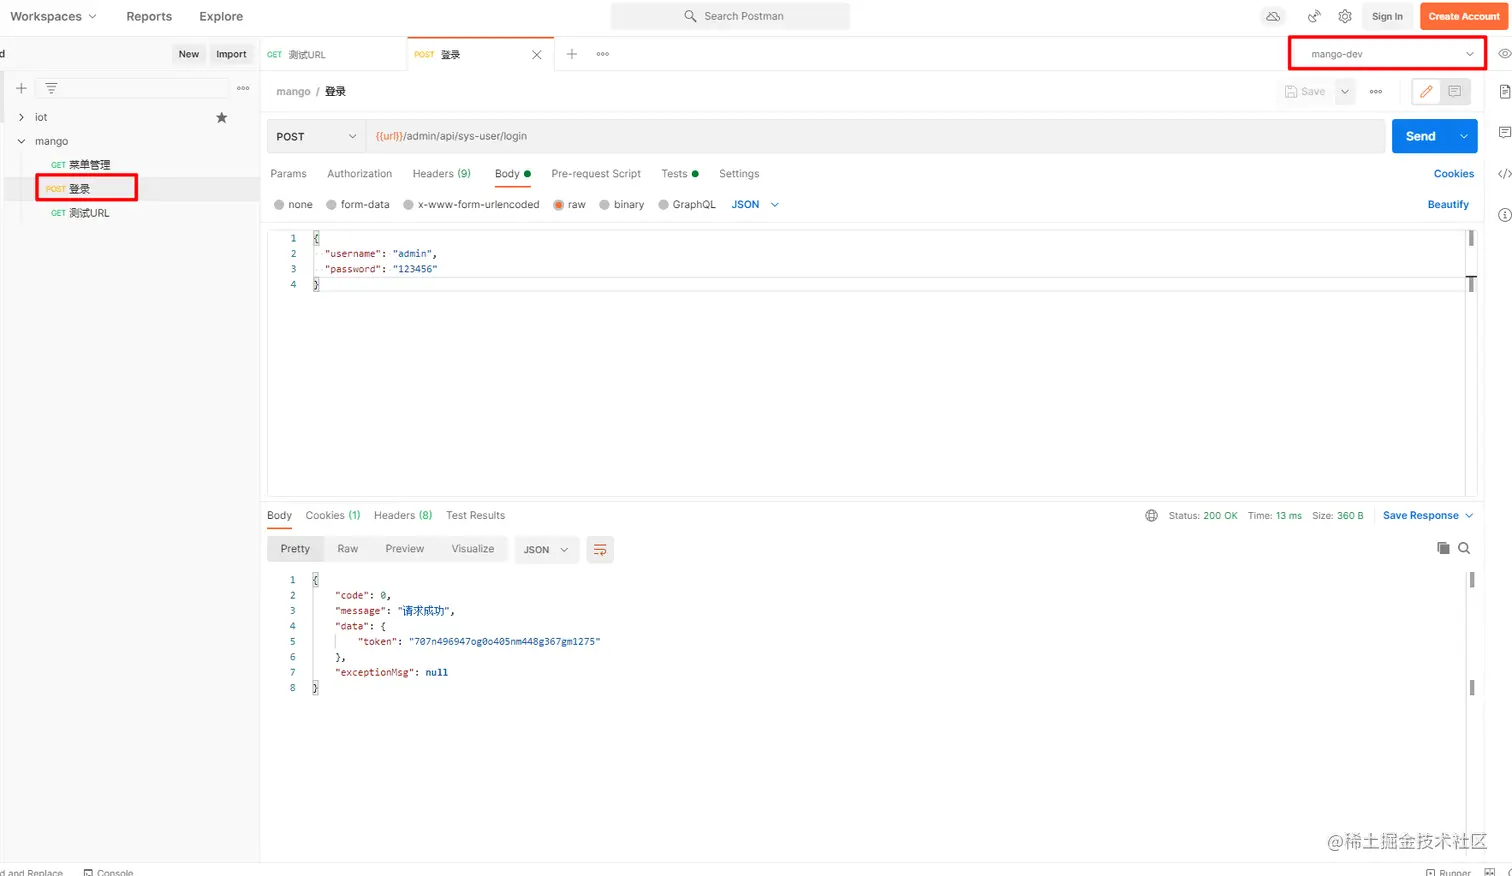Screen dimensions: 1512x876
Task: Click the Sign In button
Action: (1387, 16)
